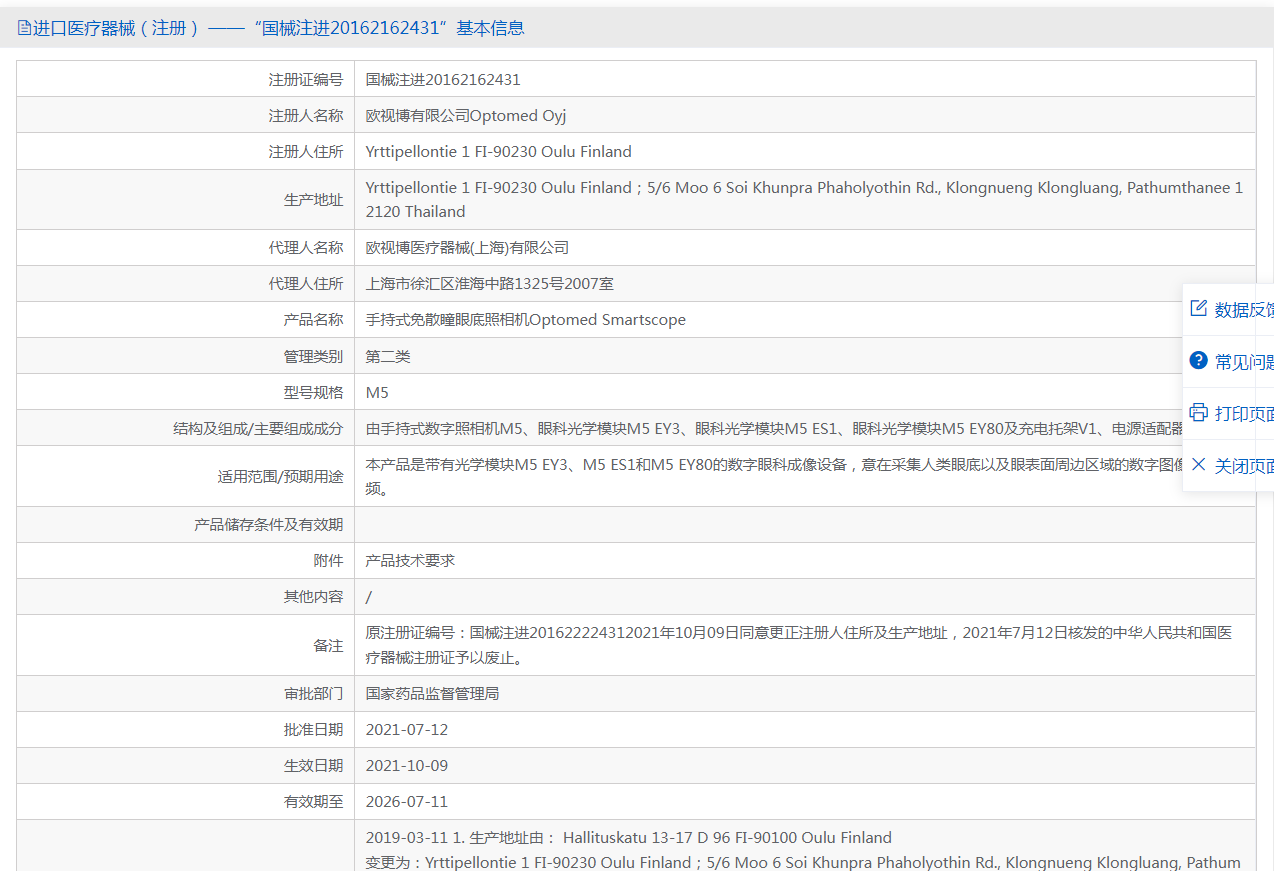
Task: Click agent address 上海市徐汇区淮海中路1325号2007室
Action: pyautogui.click(x=490, y=284)
